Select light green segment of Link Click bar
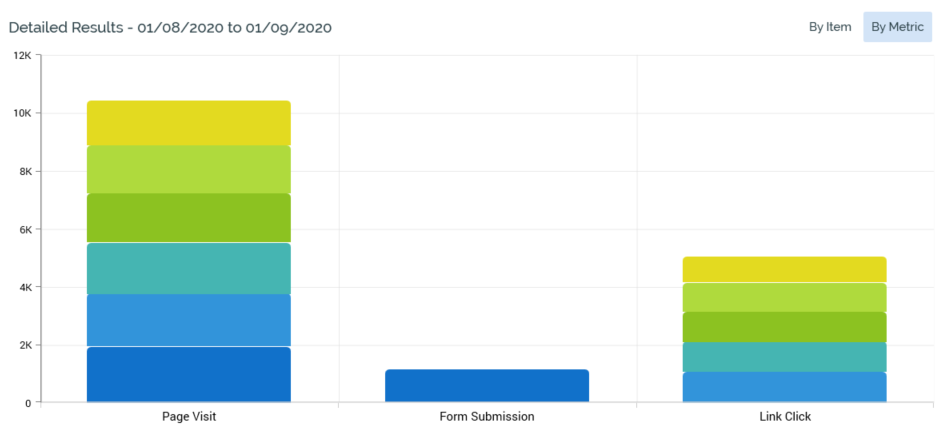Viewport: 943px width, 434px height. tap(784, 297)
